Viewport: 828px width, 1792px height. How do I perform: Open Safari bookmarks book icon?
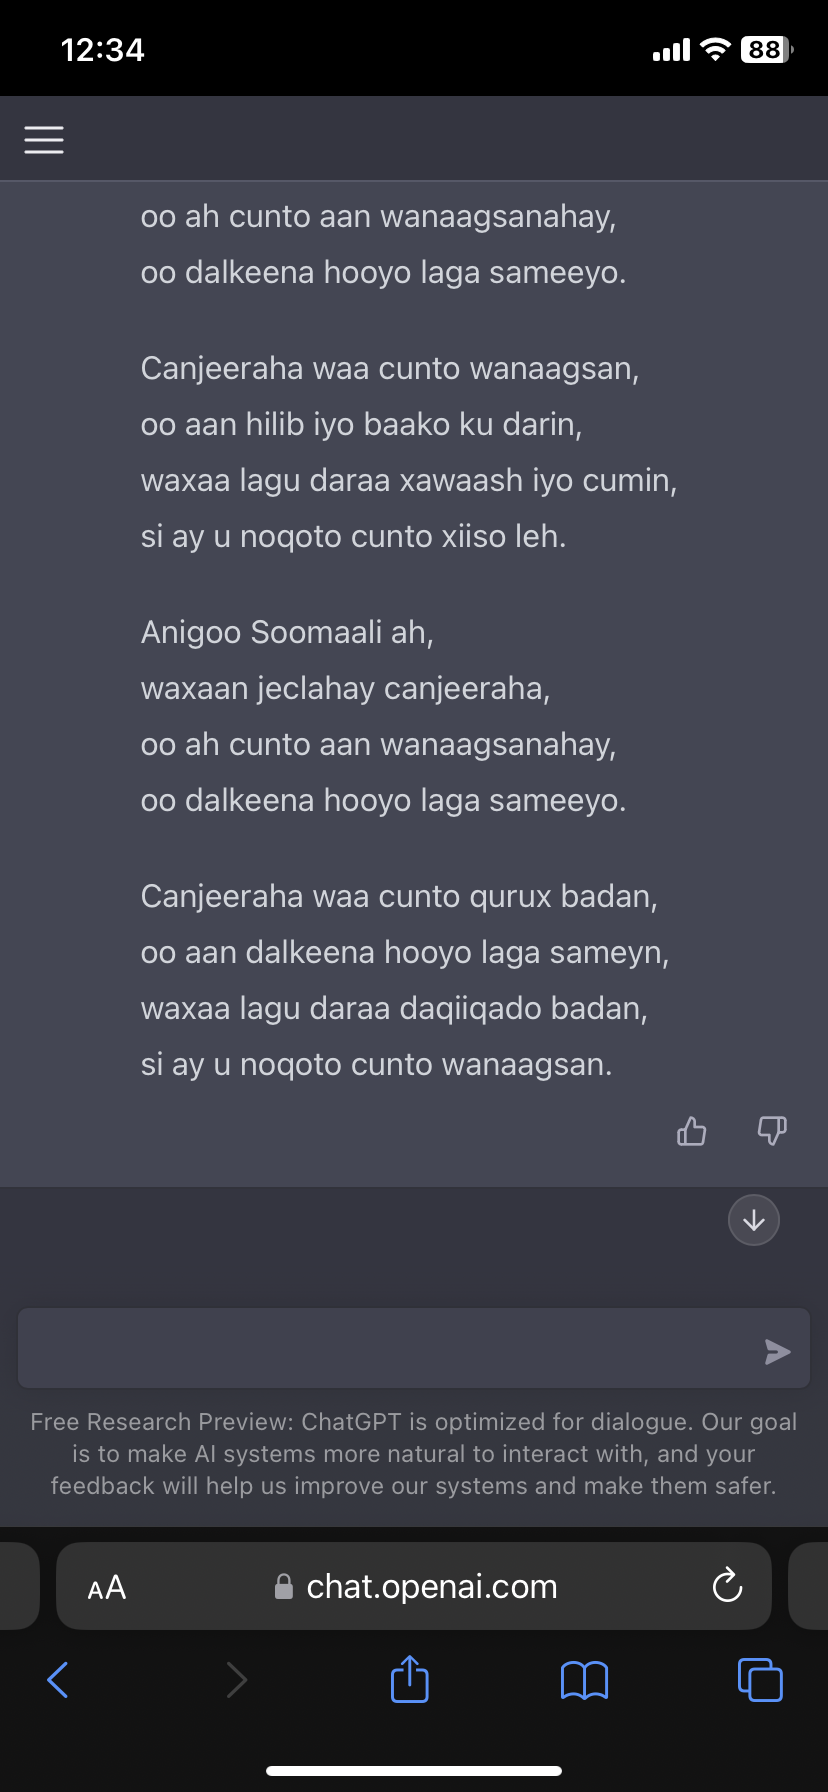[x=585, y=1680]
